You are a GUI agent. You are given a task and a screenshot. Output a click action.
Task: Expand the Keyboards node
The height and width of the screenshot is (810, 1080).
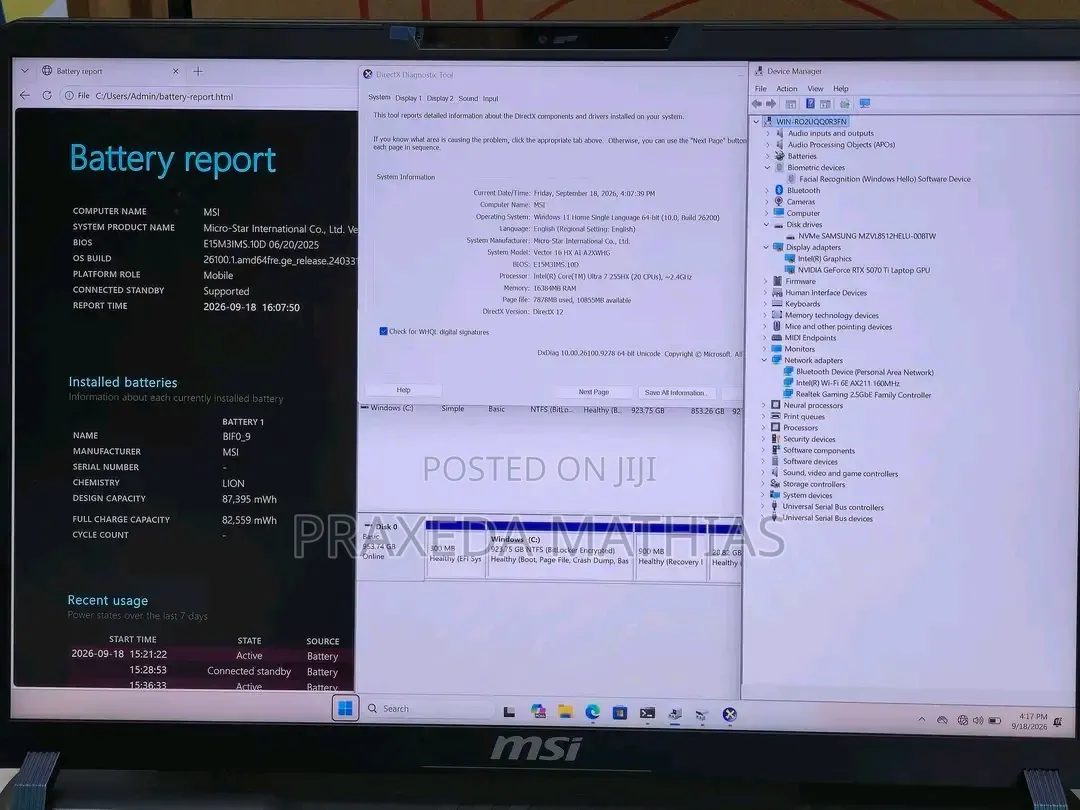click(x=765, y=304)
